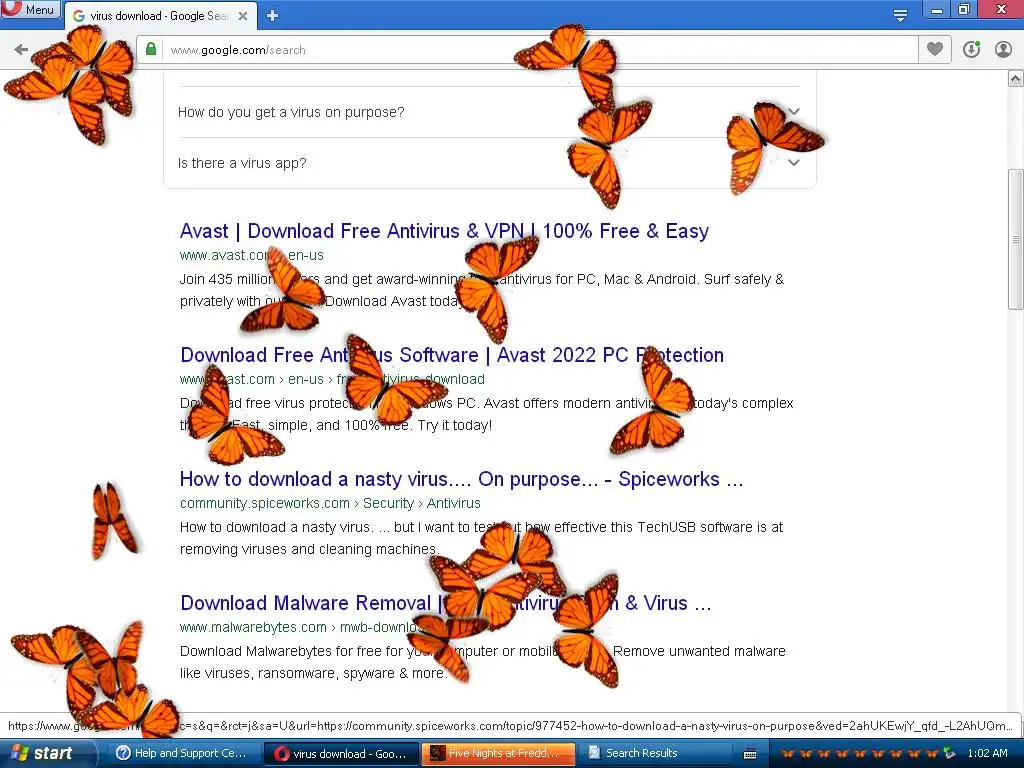Go back with the back arrow
Viewport: 1024px width, 768px height.
point(21,50)
